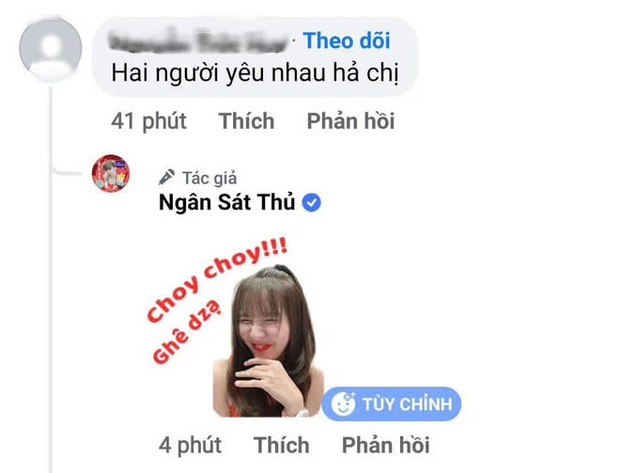Screen dimensions: 620x473
Task: Click the vertical reply thread line
Action: (51, 277)
